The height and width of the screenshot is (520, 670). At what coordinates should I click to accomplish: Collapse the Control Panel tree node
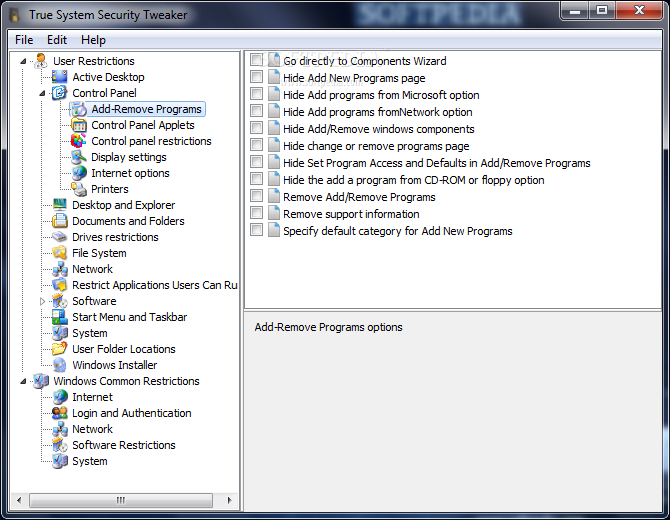click(x=42, y=93)
